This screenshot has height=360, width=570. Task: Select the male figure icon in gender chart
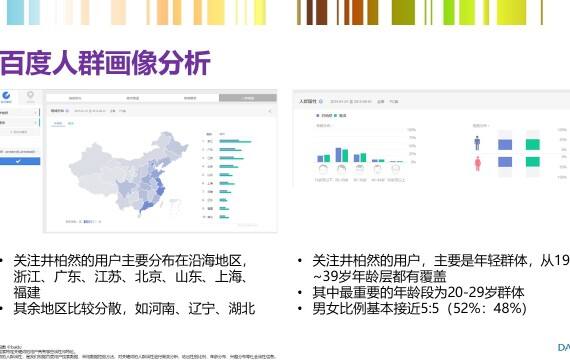click(477, 143)
